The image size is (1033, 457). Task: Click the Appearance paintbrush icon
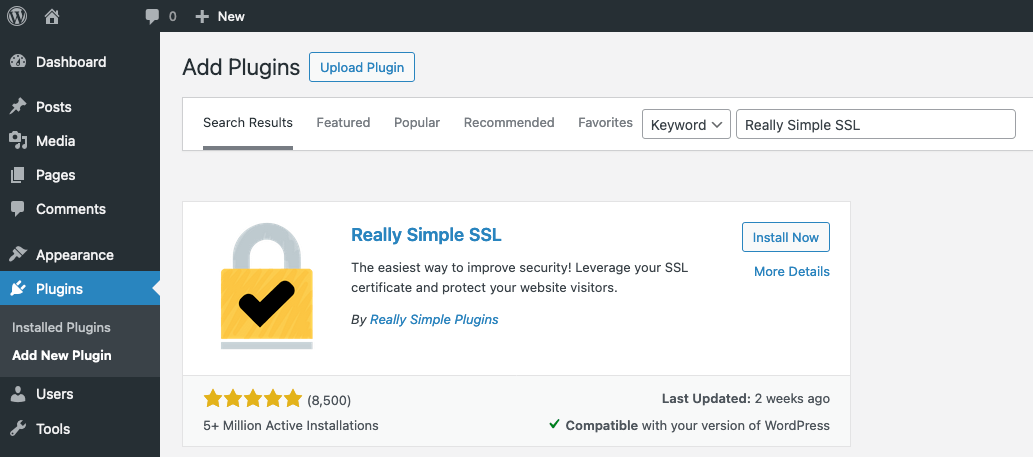[18, 255]
